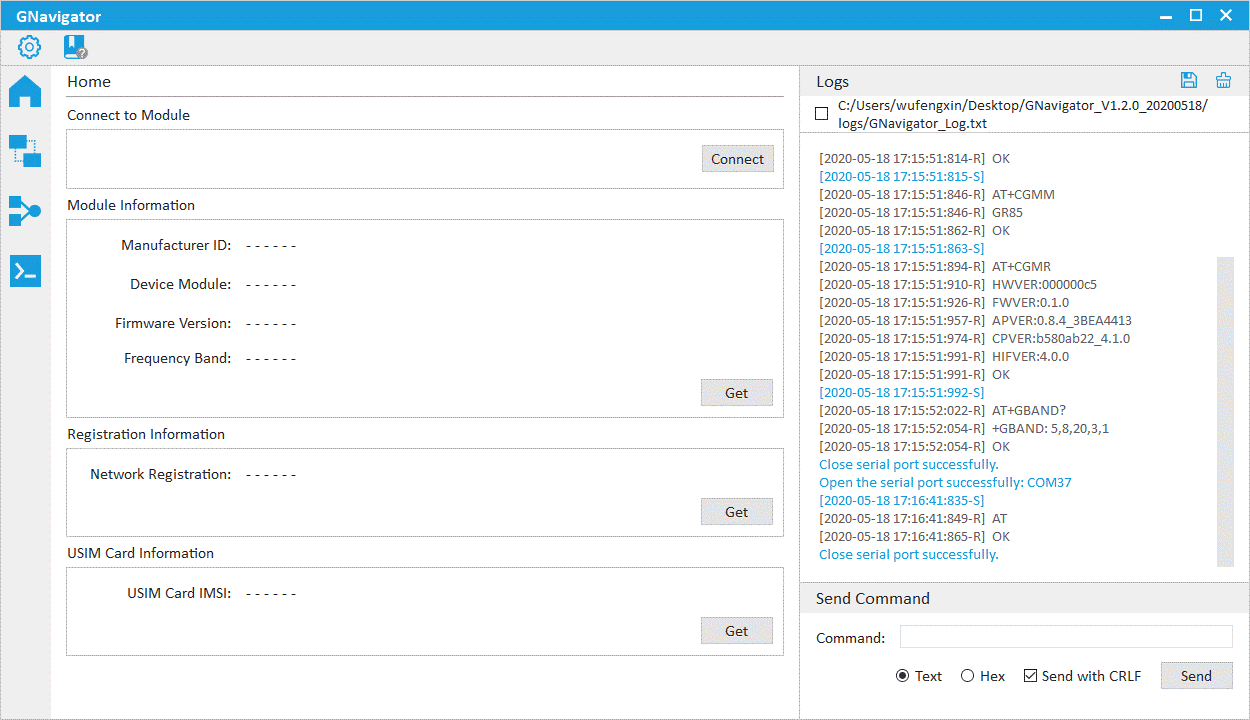Clear logs with the broom icon

(1223, 81)
